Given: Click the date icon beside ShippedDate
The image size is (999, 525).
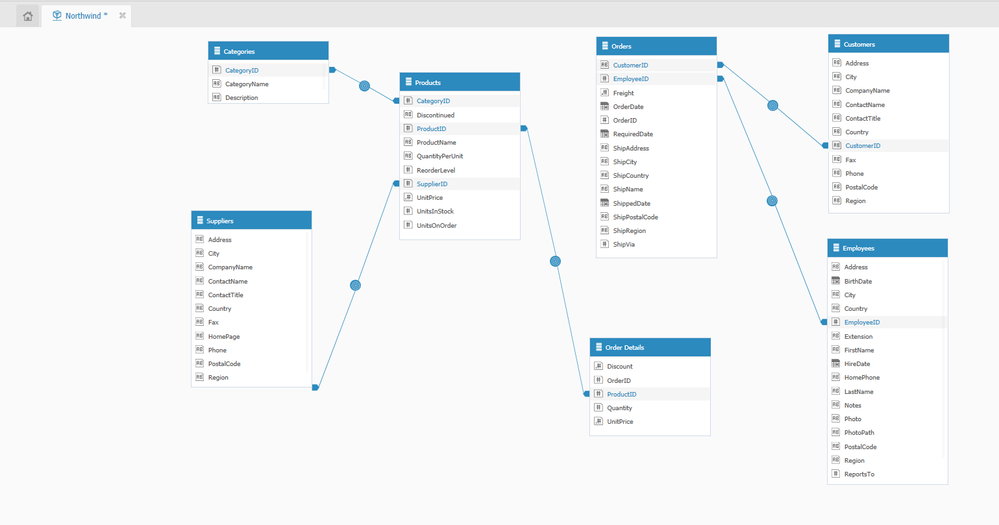Looking at the screenshot, I should (x=605, y=203).
